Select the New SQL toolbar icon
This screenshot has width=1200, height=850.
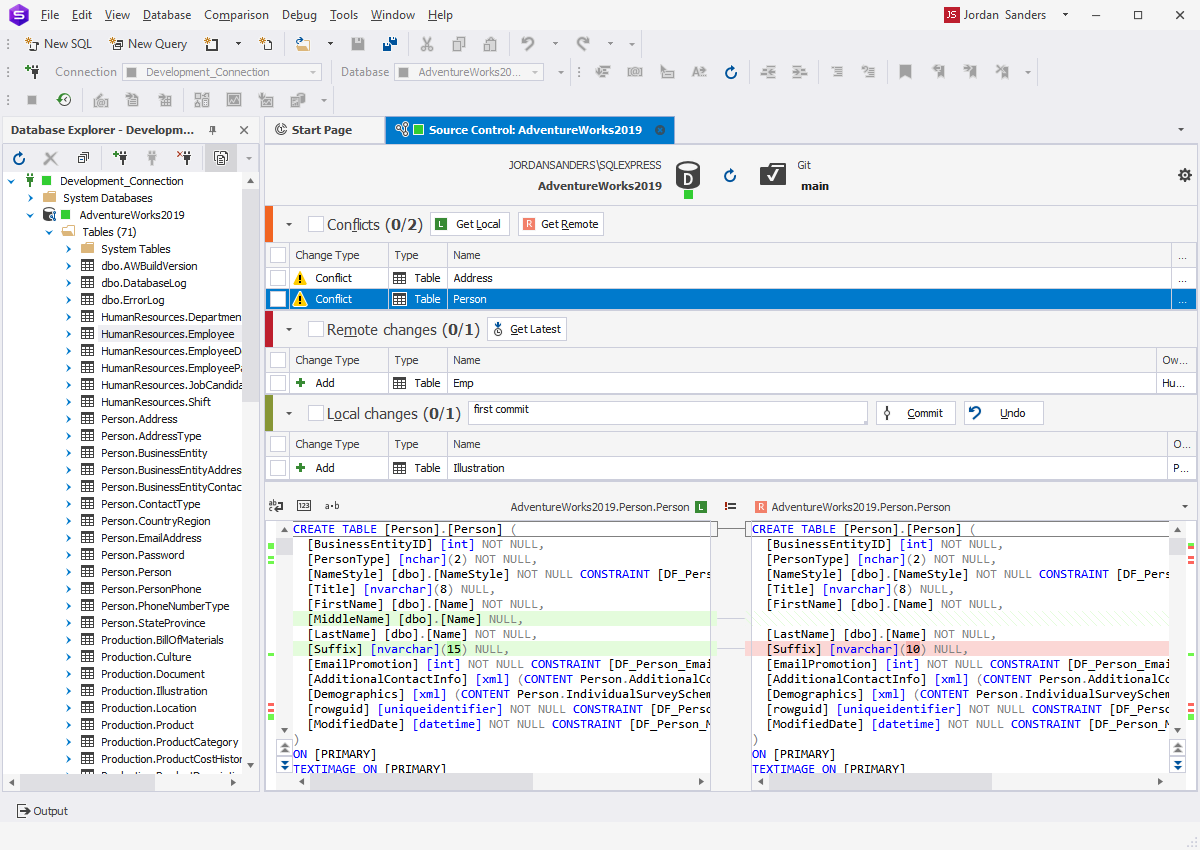[x=57, y=44]
